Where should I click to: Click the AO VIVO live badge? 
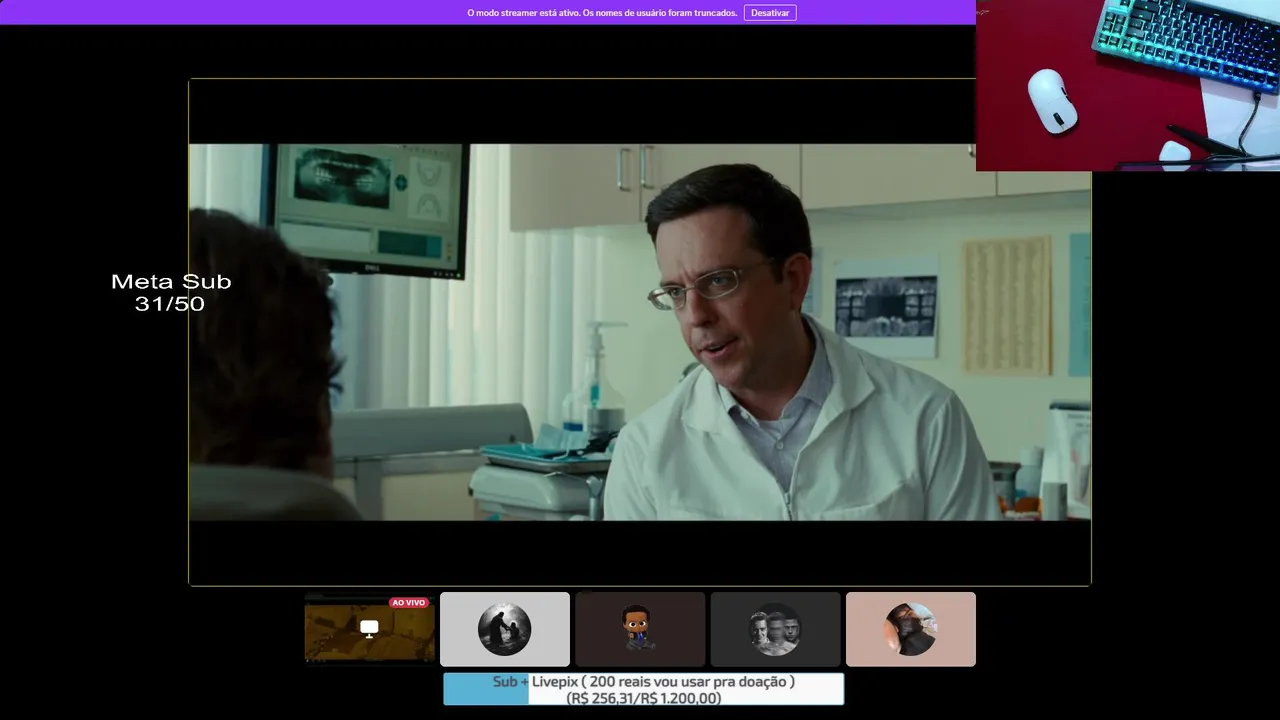pyautogui.click(x=409, y=603)
